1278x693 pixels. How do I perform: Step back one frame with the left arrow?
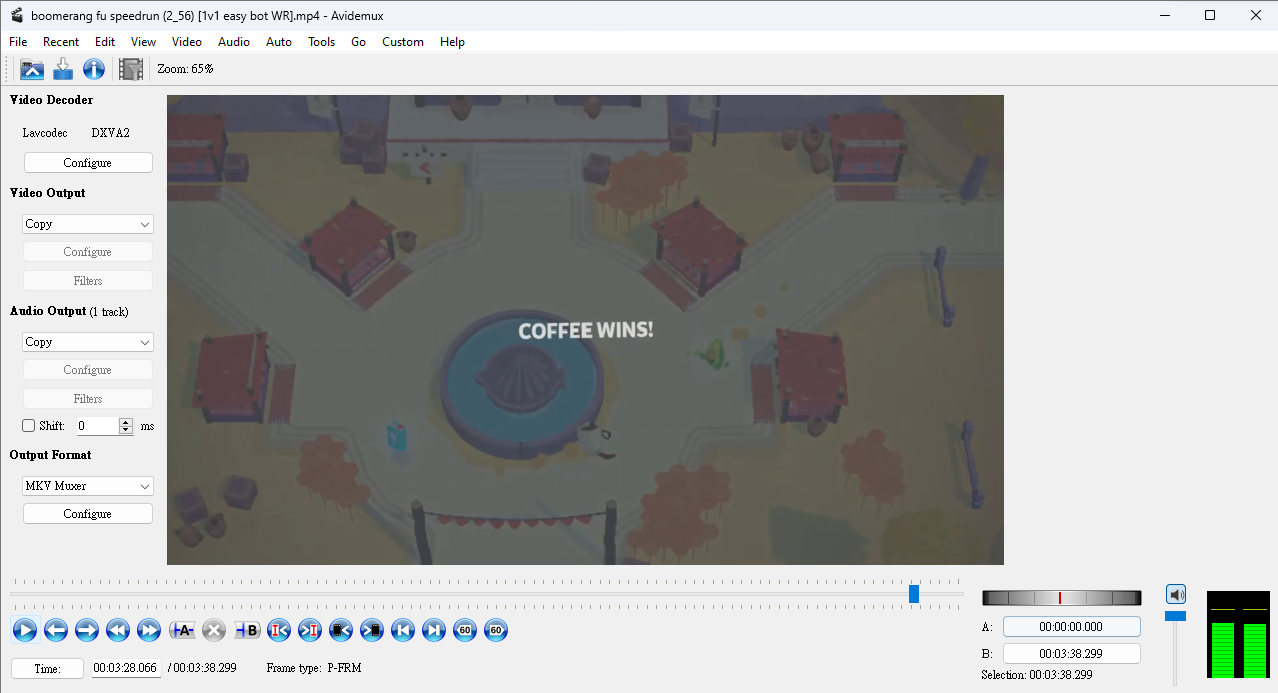point(56,630)
